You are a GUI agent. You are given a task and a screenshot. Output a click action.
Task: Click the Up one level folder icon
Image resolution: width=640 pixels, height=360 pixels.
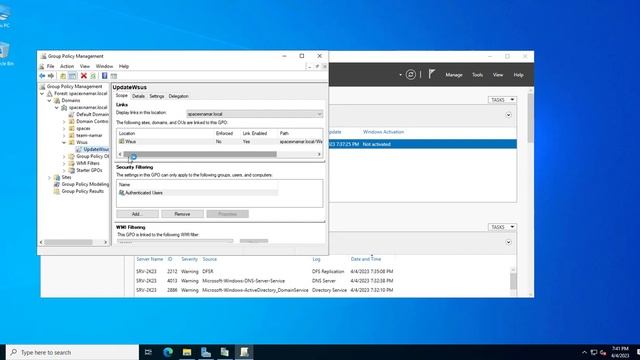(x=63, y=76)
